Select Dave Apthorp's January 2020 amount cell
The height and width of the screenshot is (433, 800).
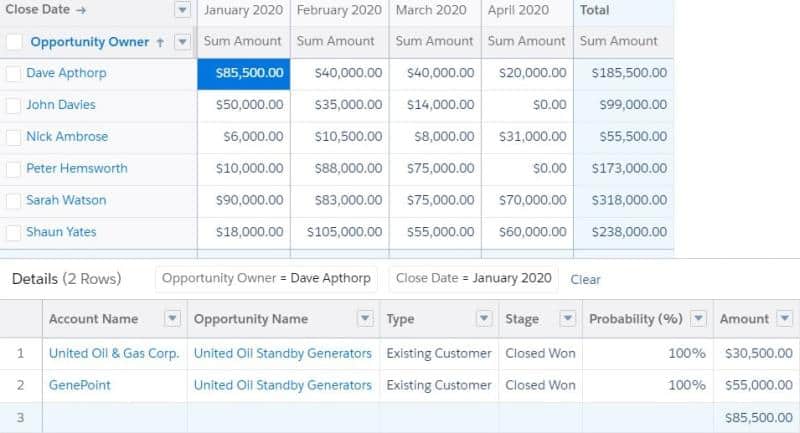click(244, 74)
